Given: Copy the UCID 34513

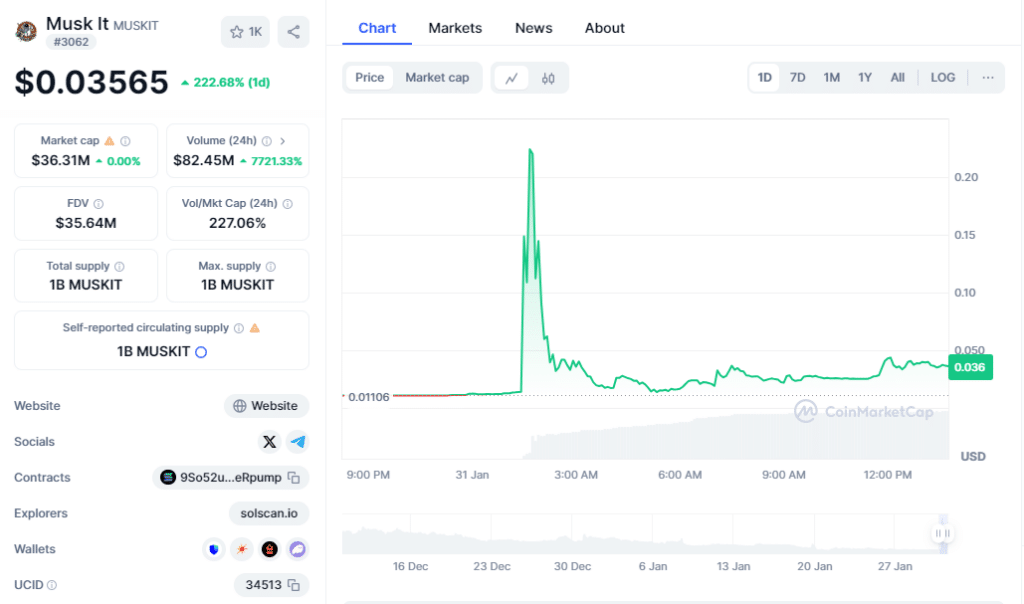Looking at the screenshot, I should (x=295, y=585).
